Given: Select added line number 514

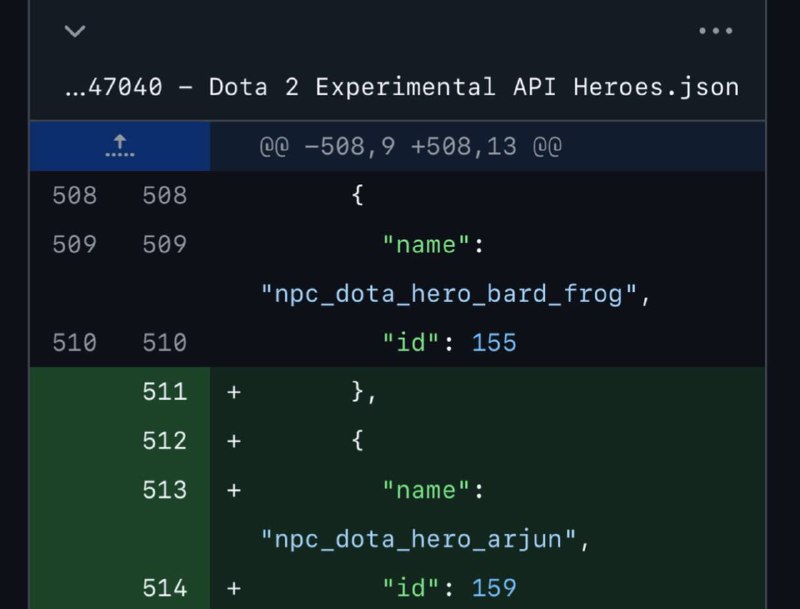Looking at the screenshot, I should coord(165,588).
